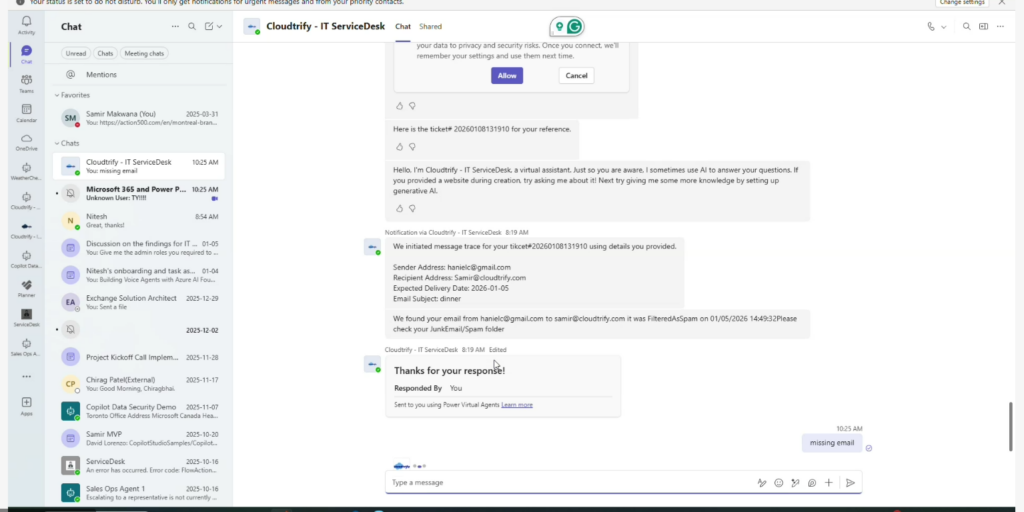The image size is (1024, 512).
Task: Open Samir Makwana (You) chat
Action: pyautogui.click(x=138, y=118)
